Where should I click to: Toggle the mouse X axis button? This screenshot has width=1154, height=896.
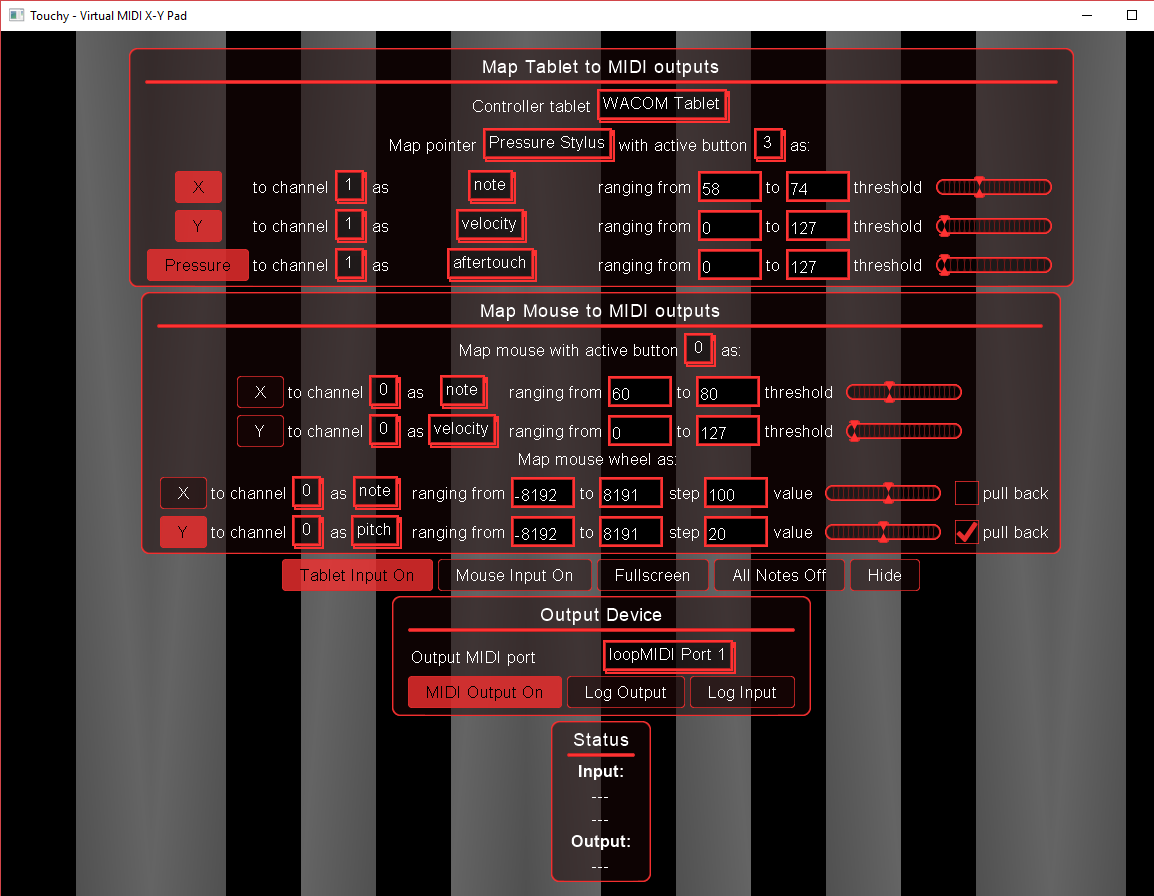click(x=260, y=392)
